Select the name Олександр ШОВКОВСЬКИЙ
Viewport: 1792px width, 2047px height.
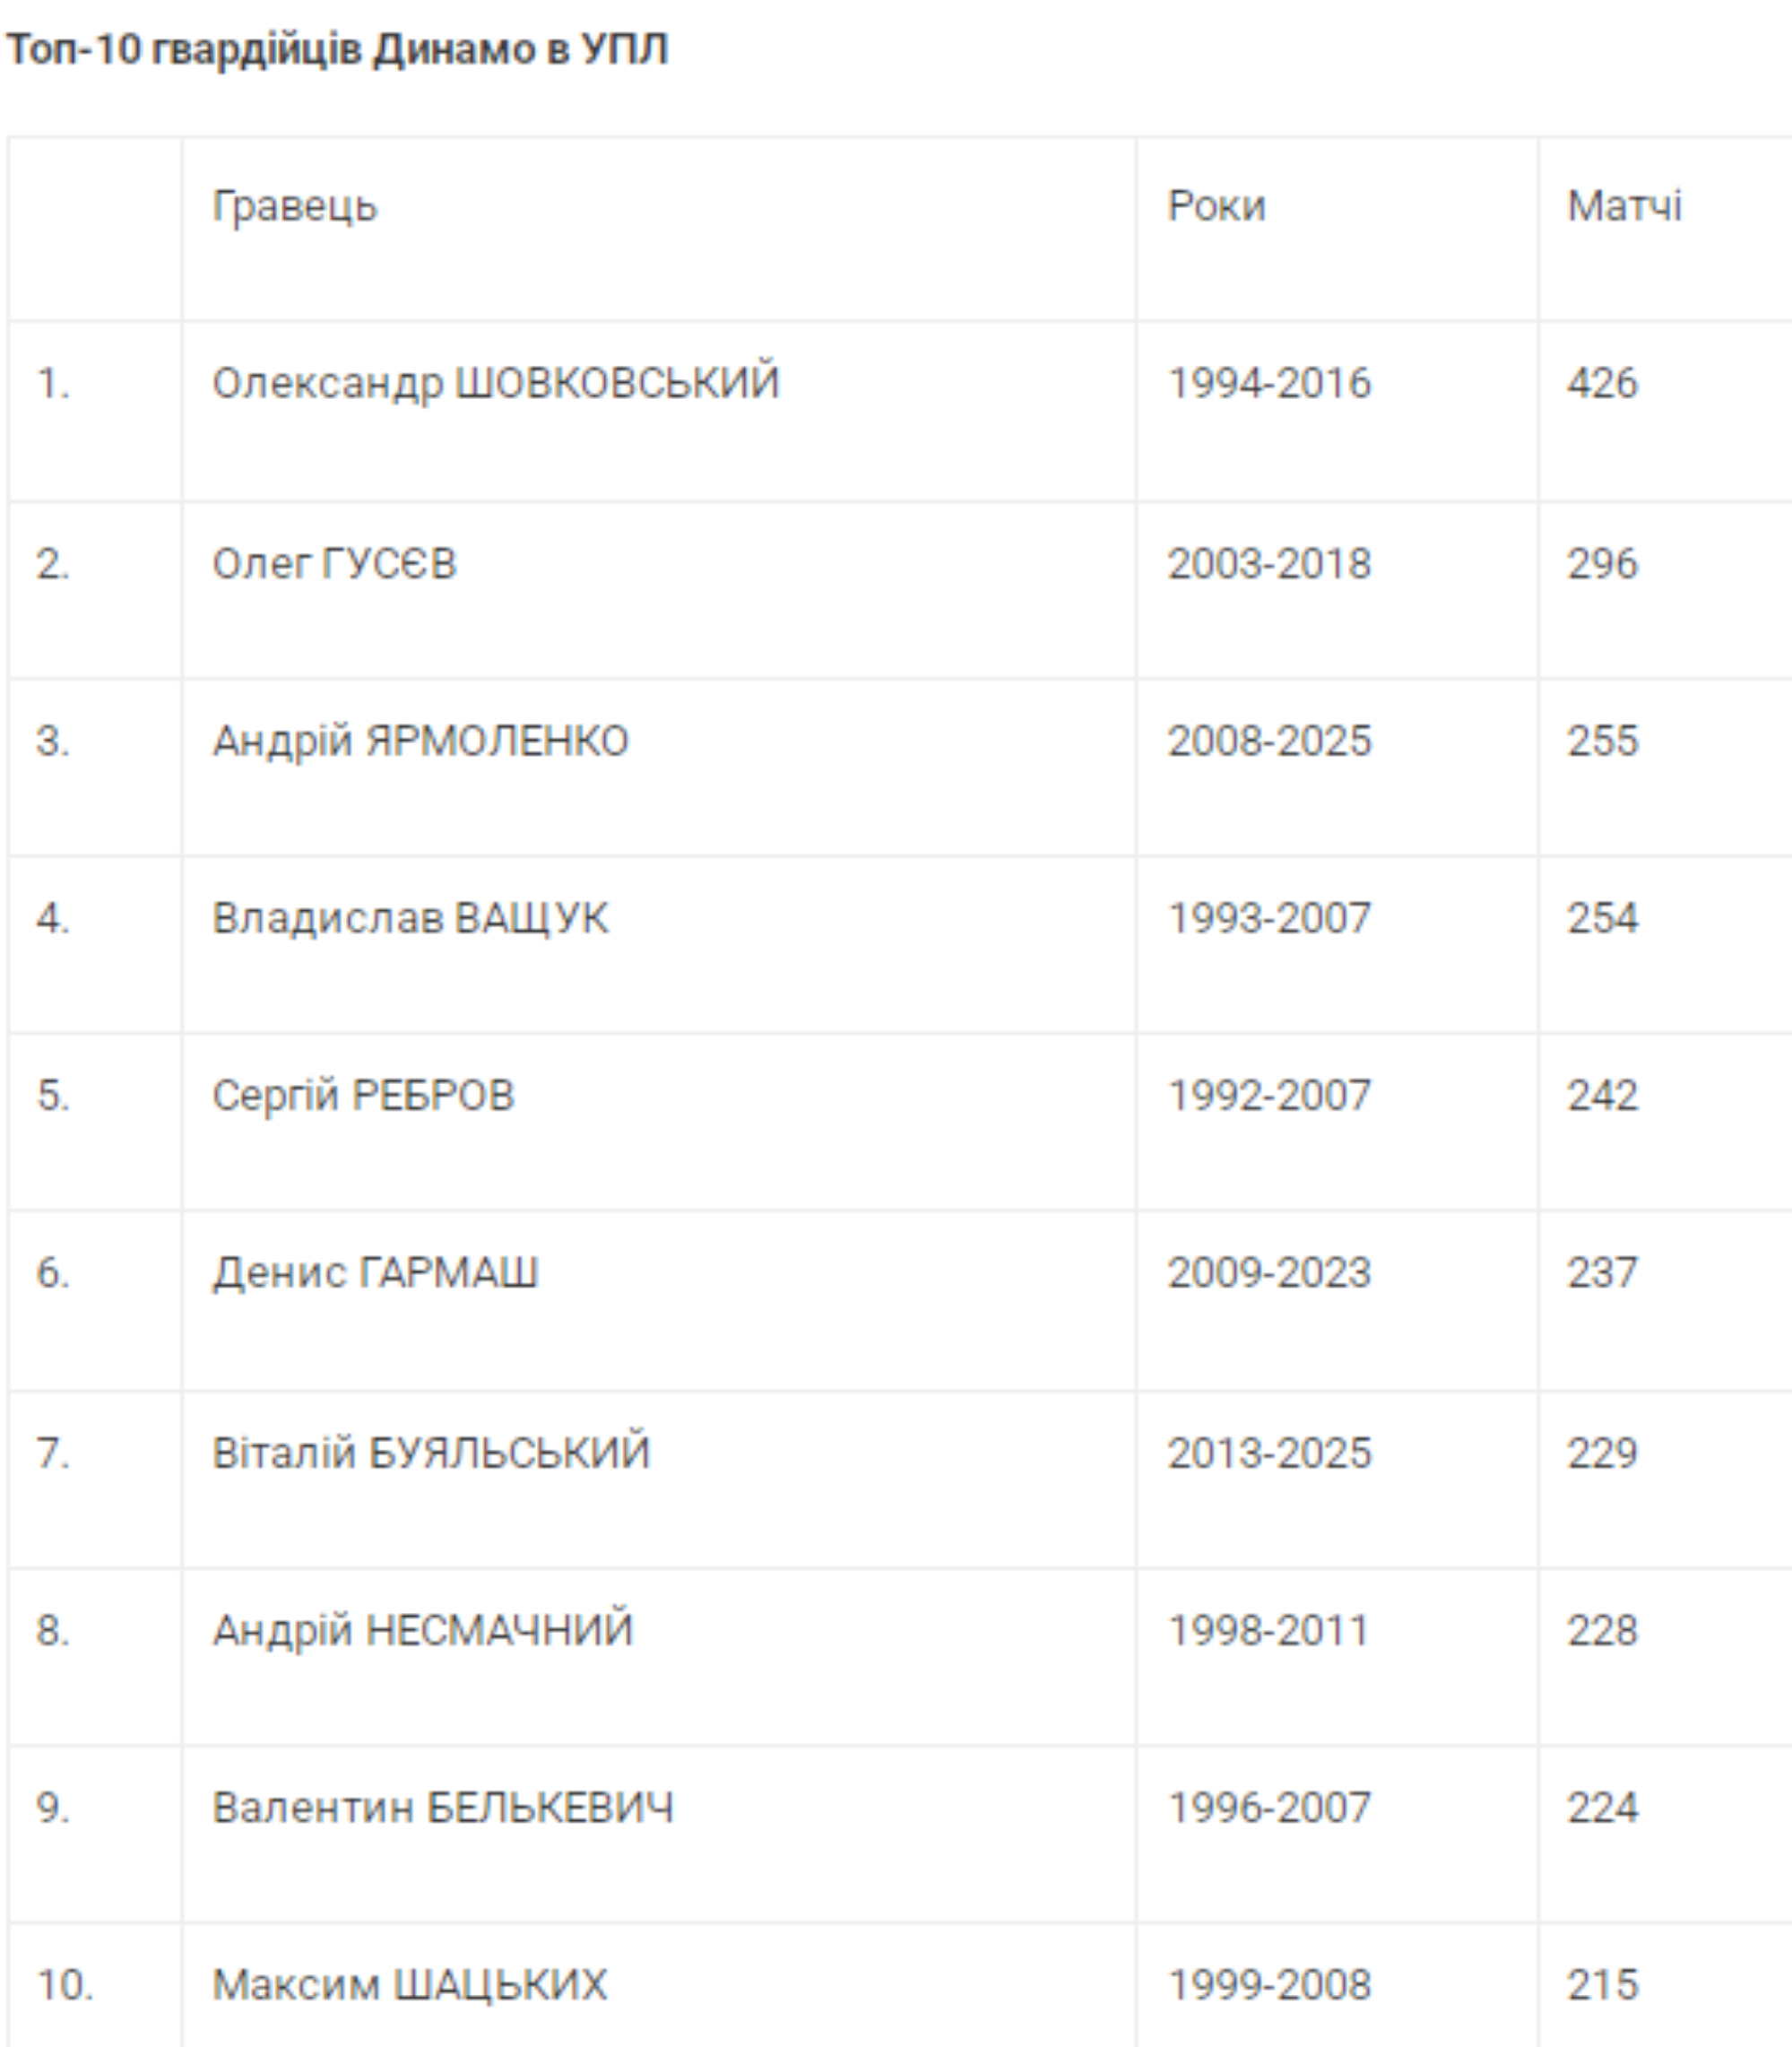(495, 383)
